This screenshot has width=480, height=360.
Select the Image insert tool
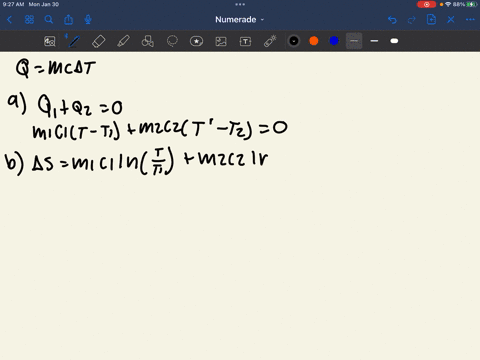[x=221, y=41]
